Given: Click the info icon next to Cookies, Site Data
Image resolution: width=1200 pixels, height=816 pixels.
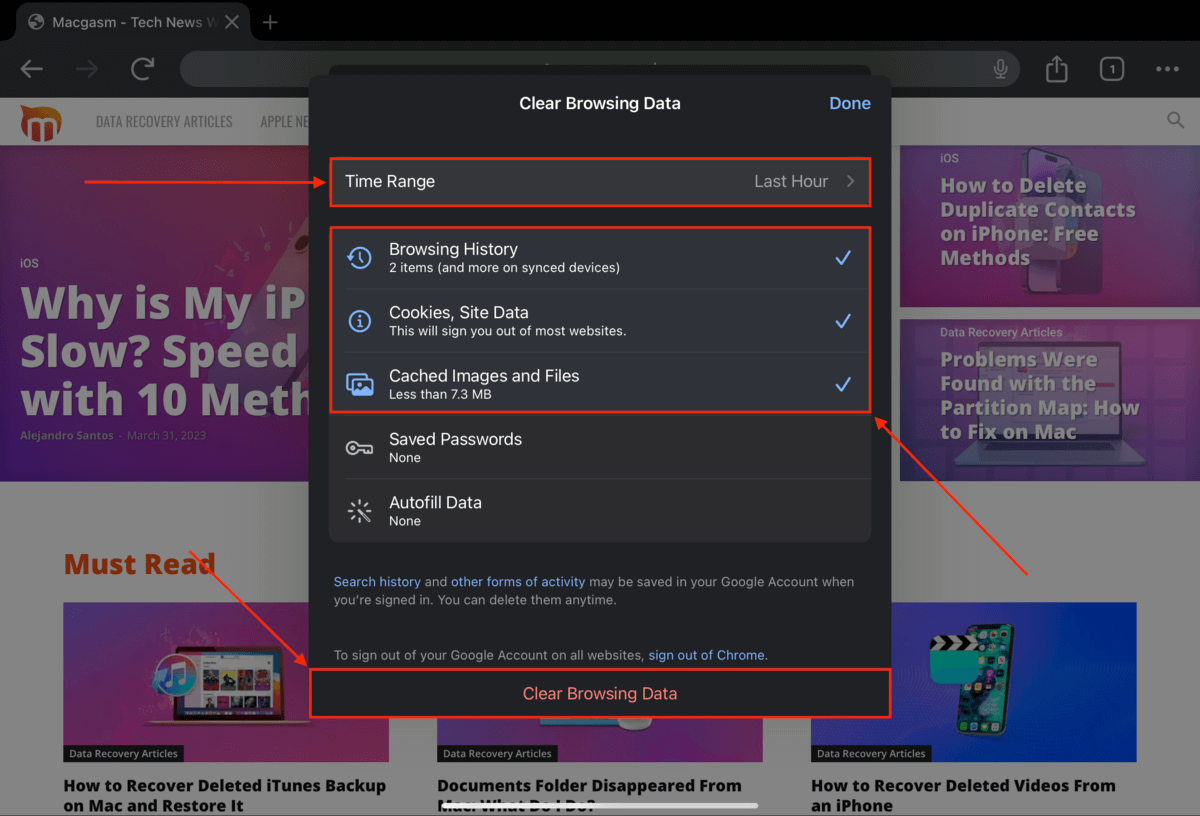Looking at the screenshot, I should (360, 320).
